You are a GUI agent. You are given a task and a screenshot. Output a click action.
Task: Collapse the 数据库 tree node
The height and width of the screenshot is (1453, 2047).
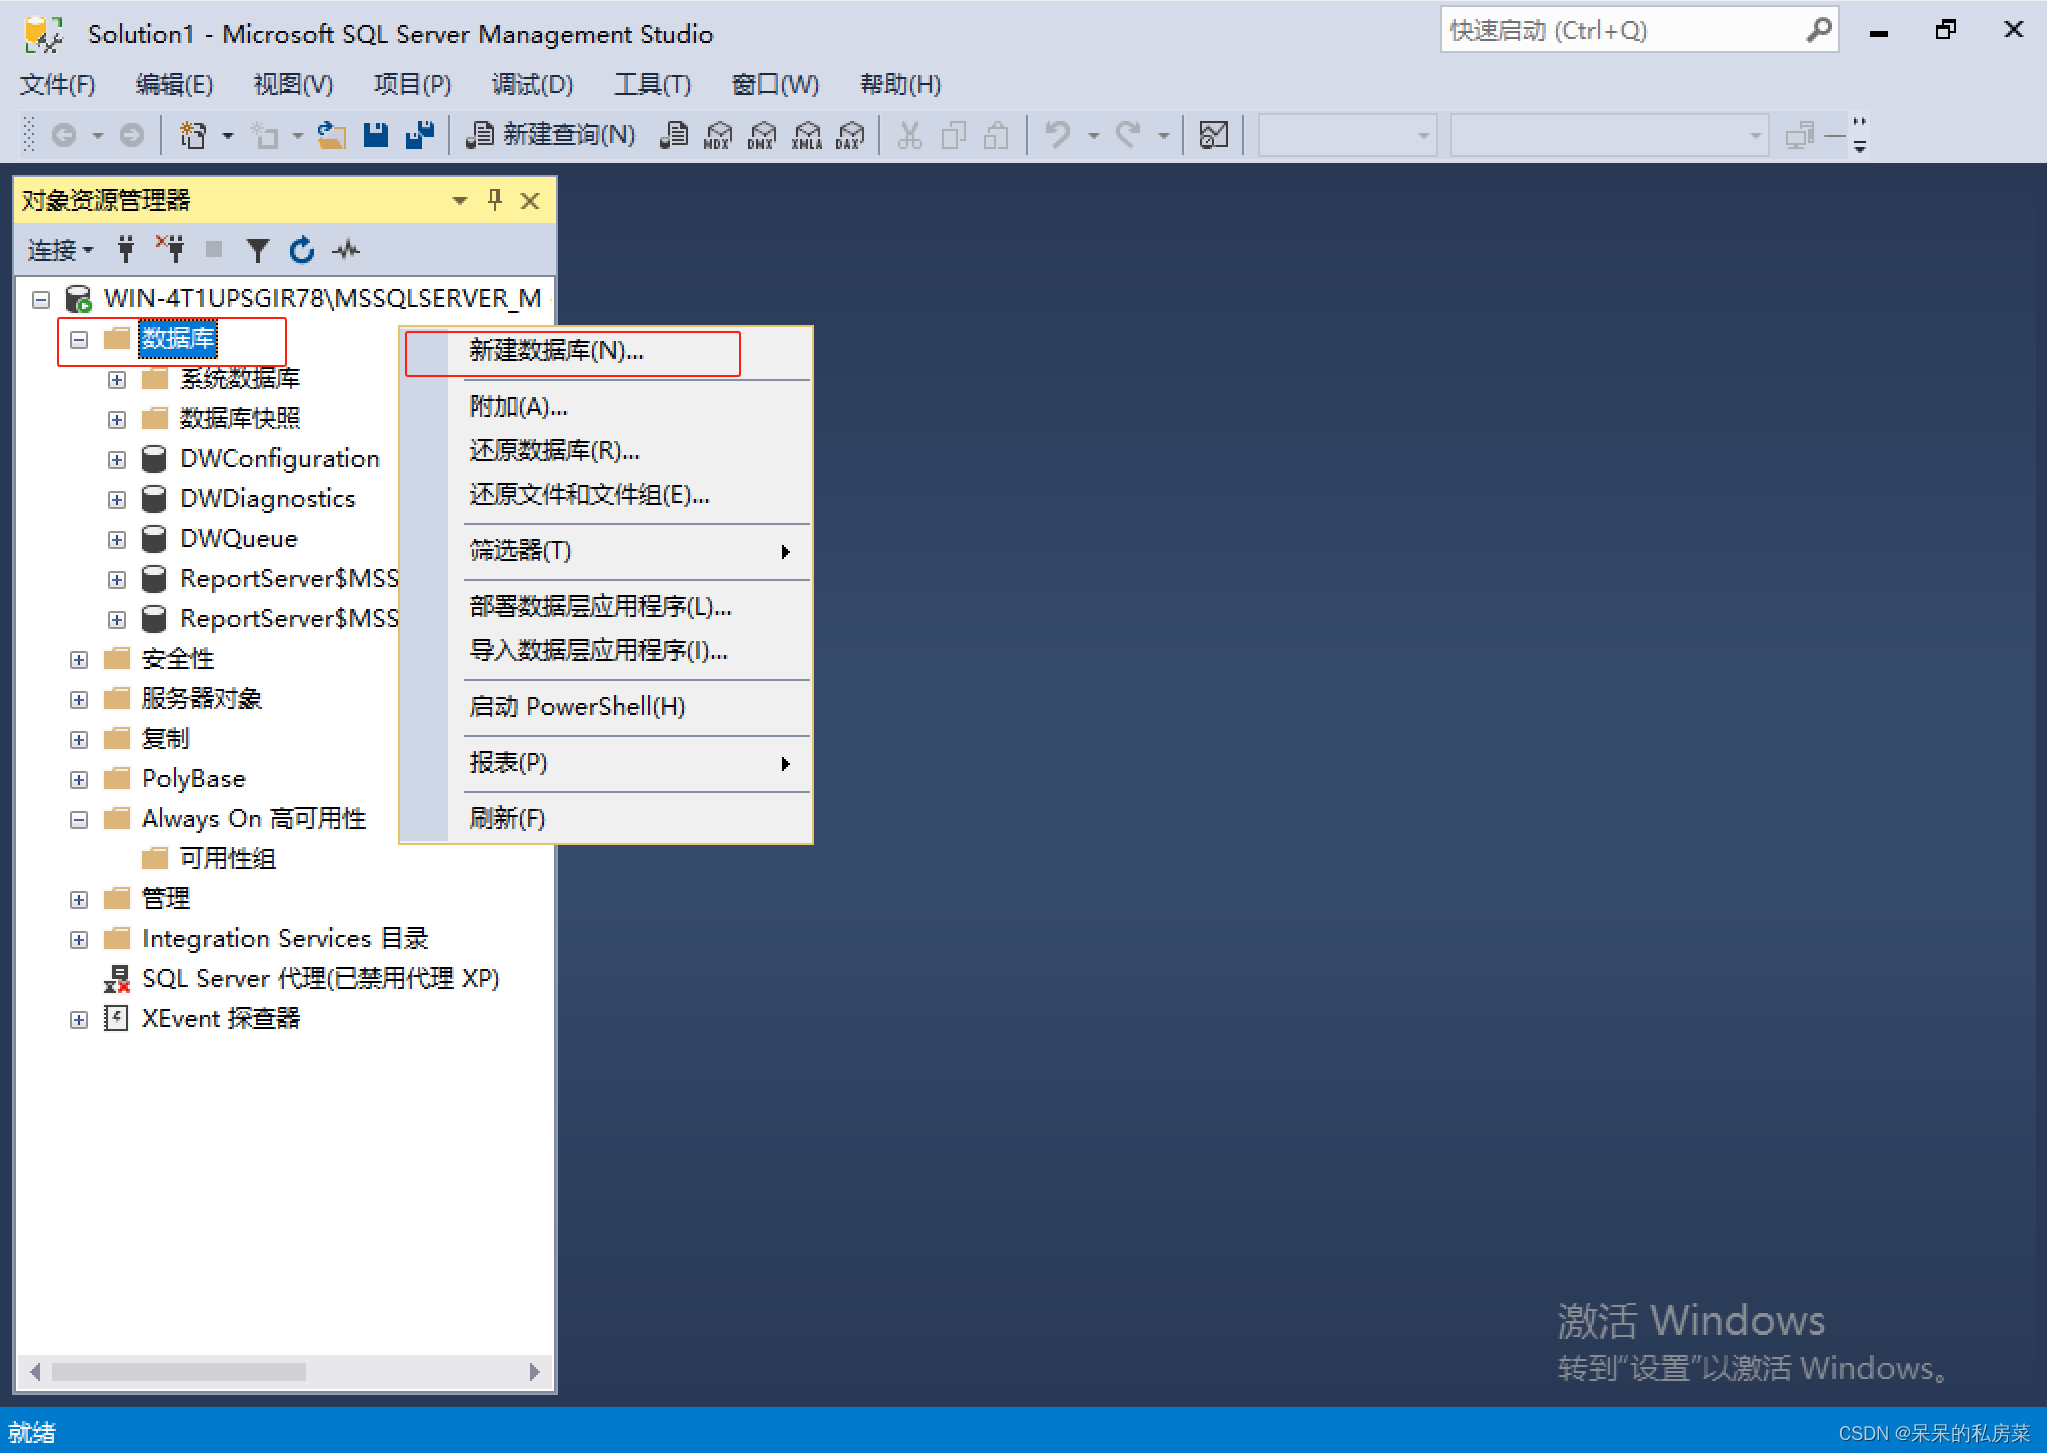(x=79, y=340)
